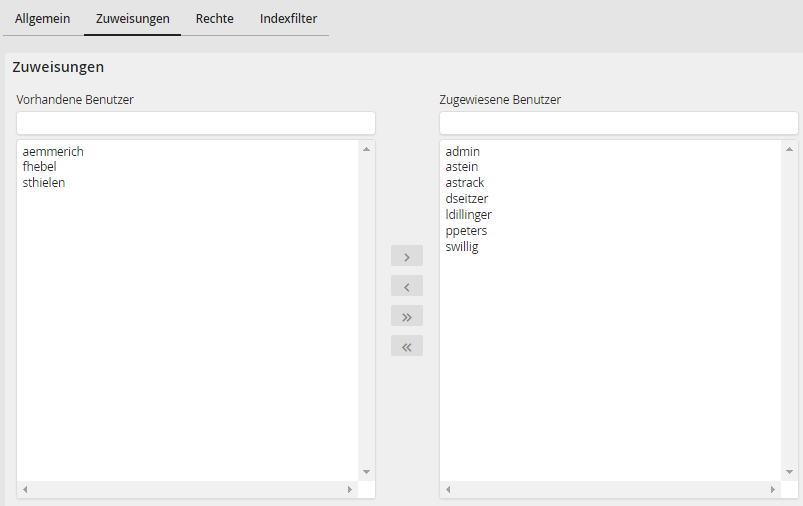Open the Allgemein tab
Viewport: 803px width, 506px height.
(42, 19)
